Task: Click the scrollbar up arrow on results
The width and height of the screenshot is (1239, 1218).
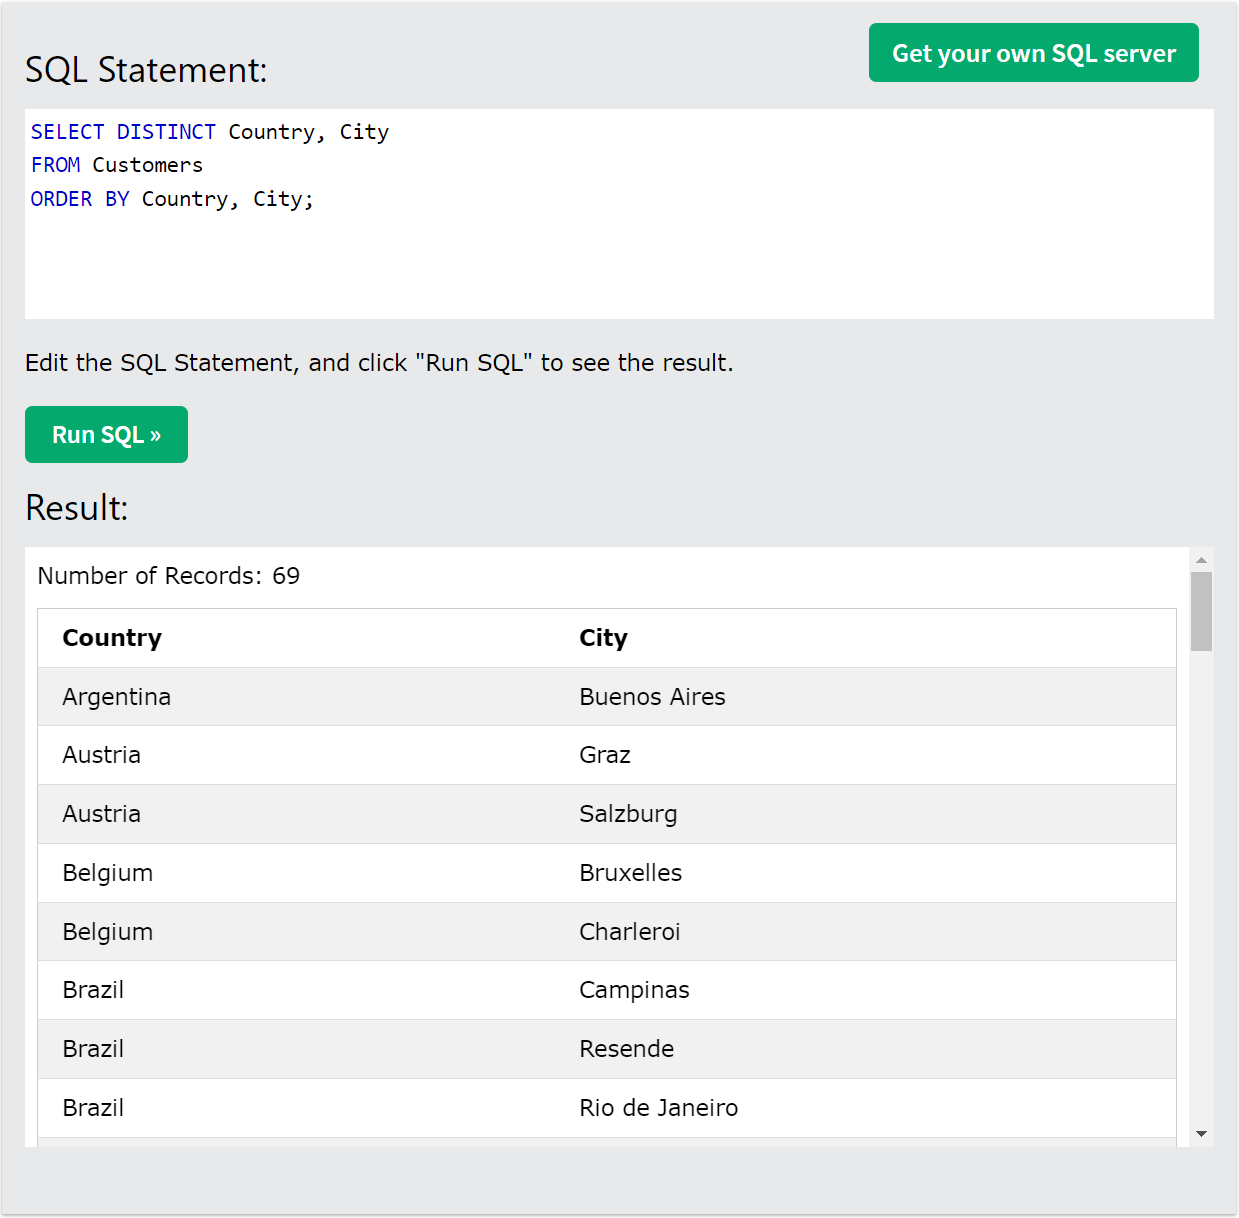Action: click(x=1201, y=559)
